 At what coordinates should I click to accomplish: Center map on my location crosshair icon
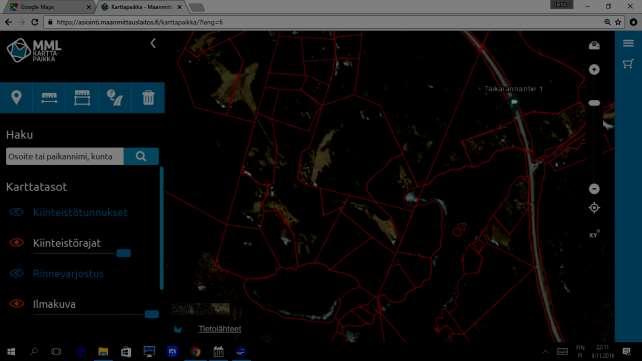594,208
